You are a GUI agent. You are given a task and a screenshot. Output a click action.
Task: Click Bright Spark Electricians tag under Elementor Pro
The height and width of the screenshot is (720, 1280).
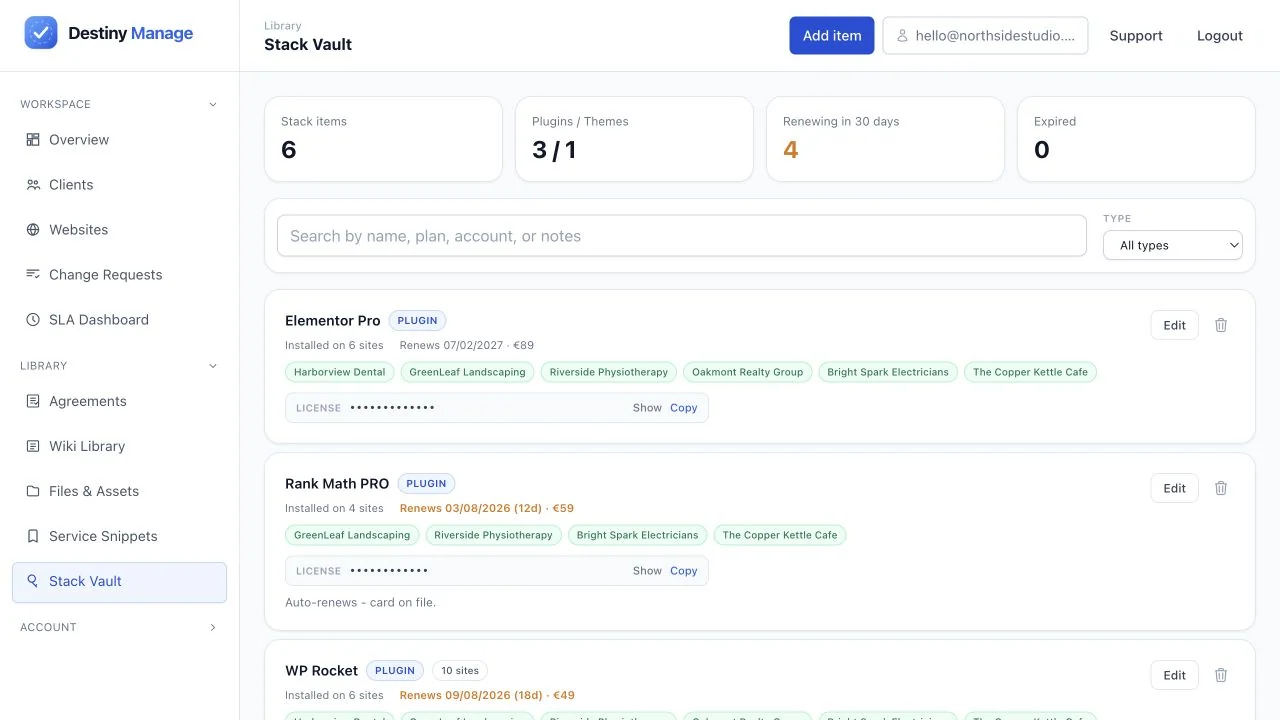(888, 372)
